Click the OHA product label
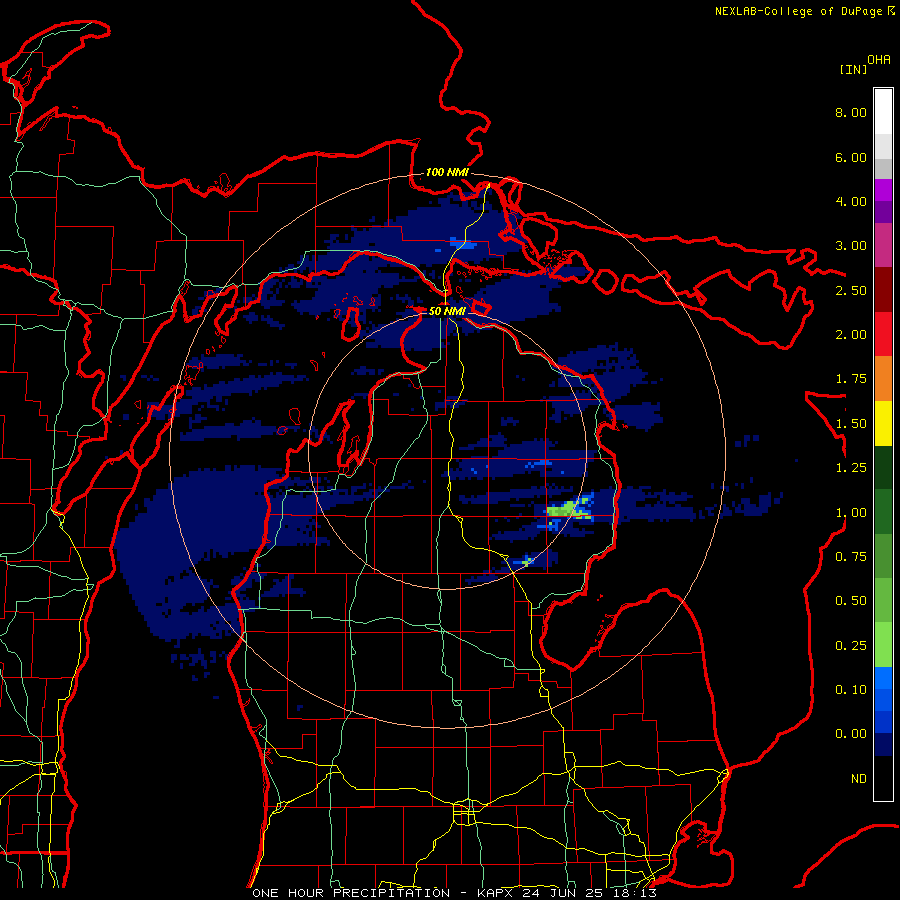The height and width of the screenshot is (900, 900). (879, 60)
